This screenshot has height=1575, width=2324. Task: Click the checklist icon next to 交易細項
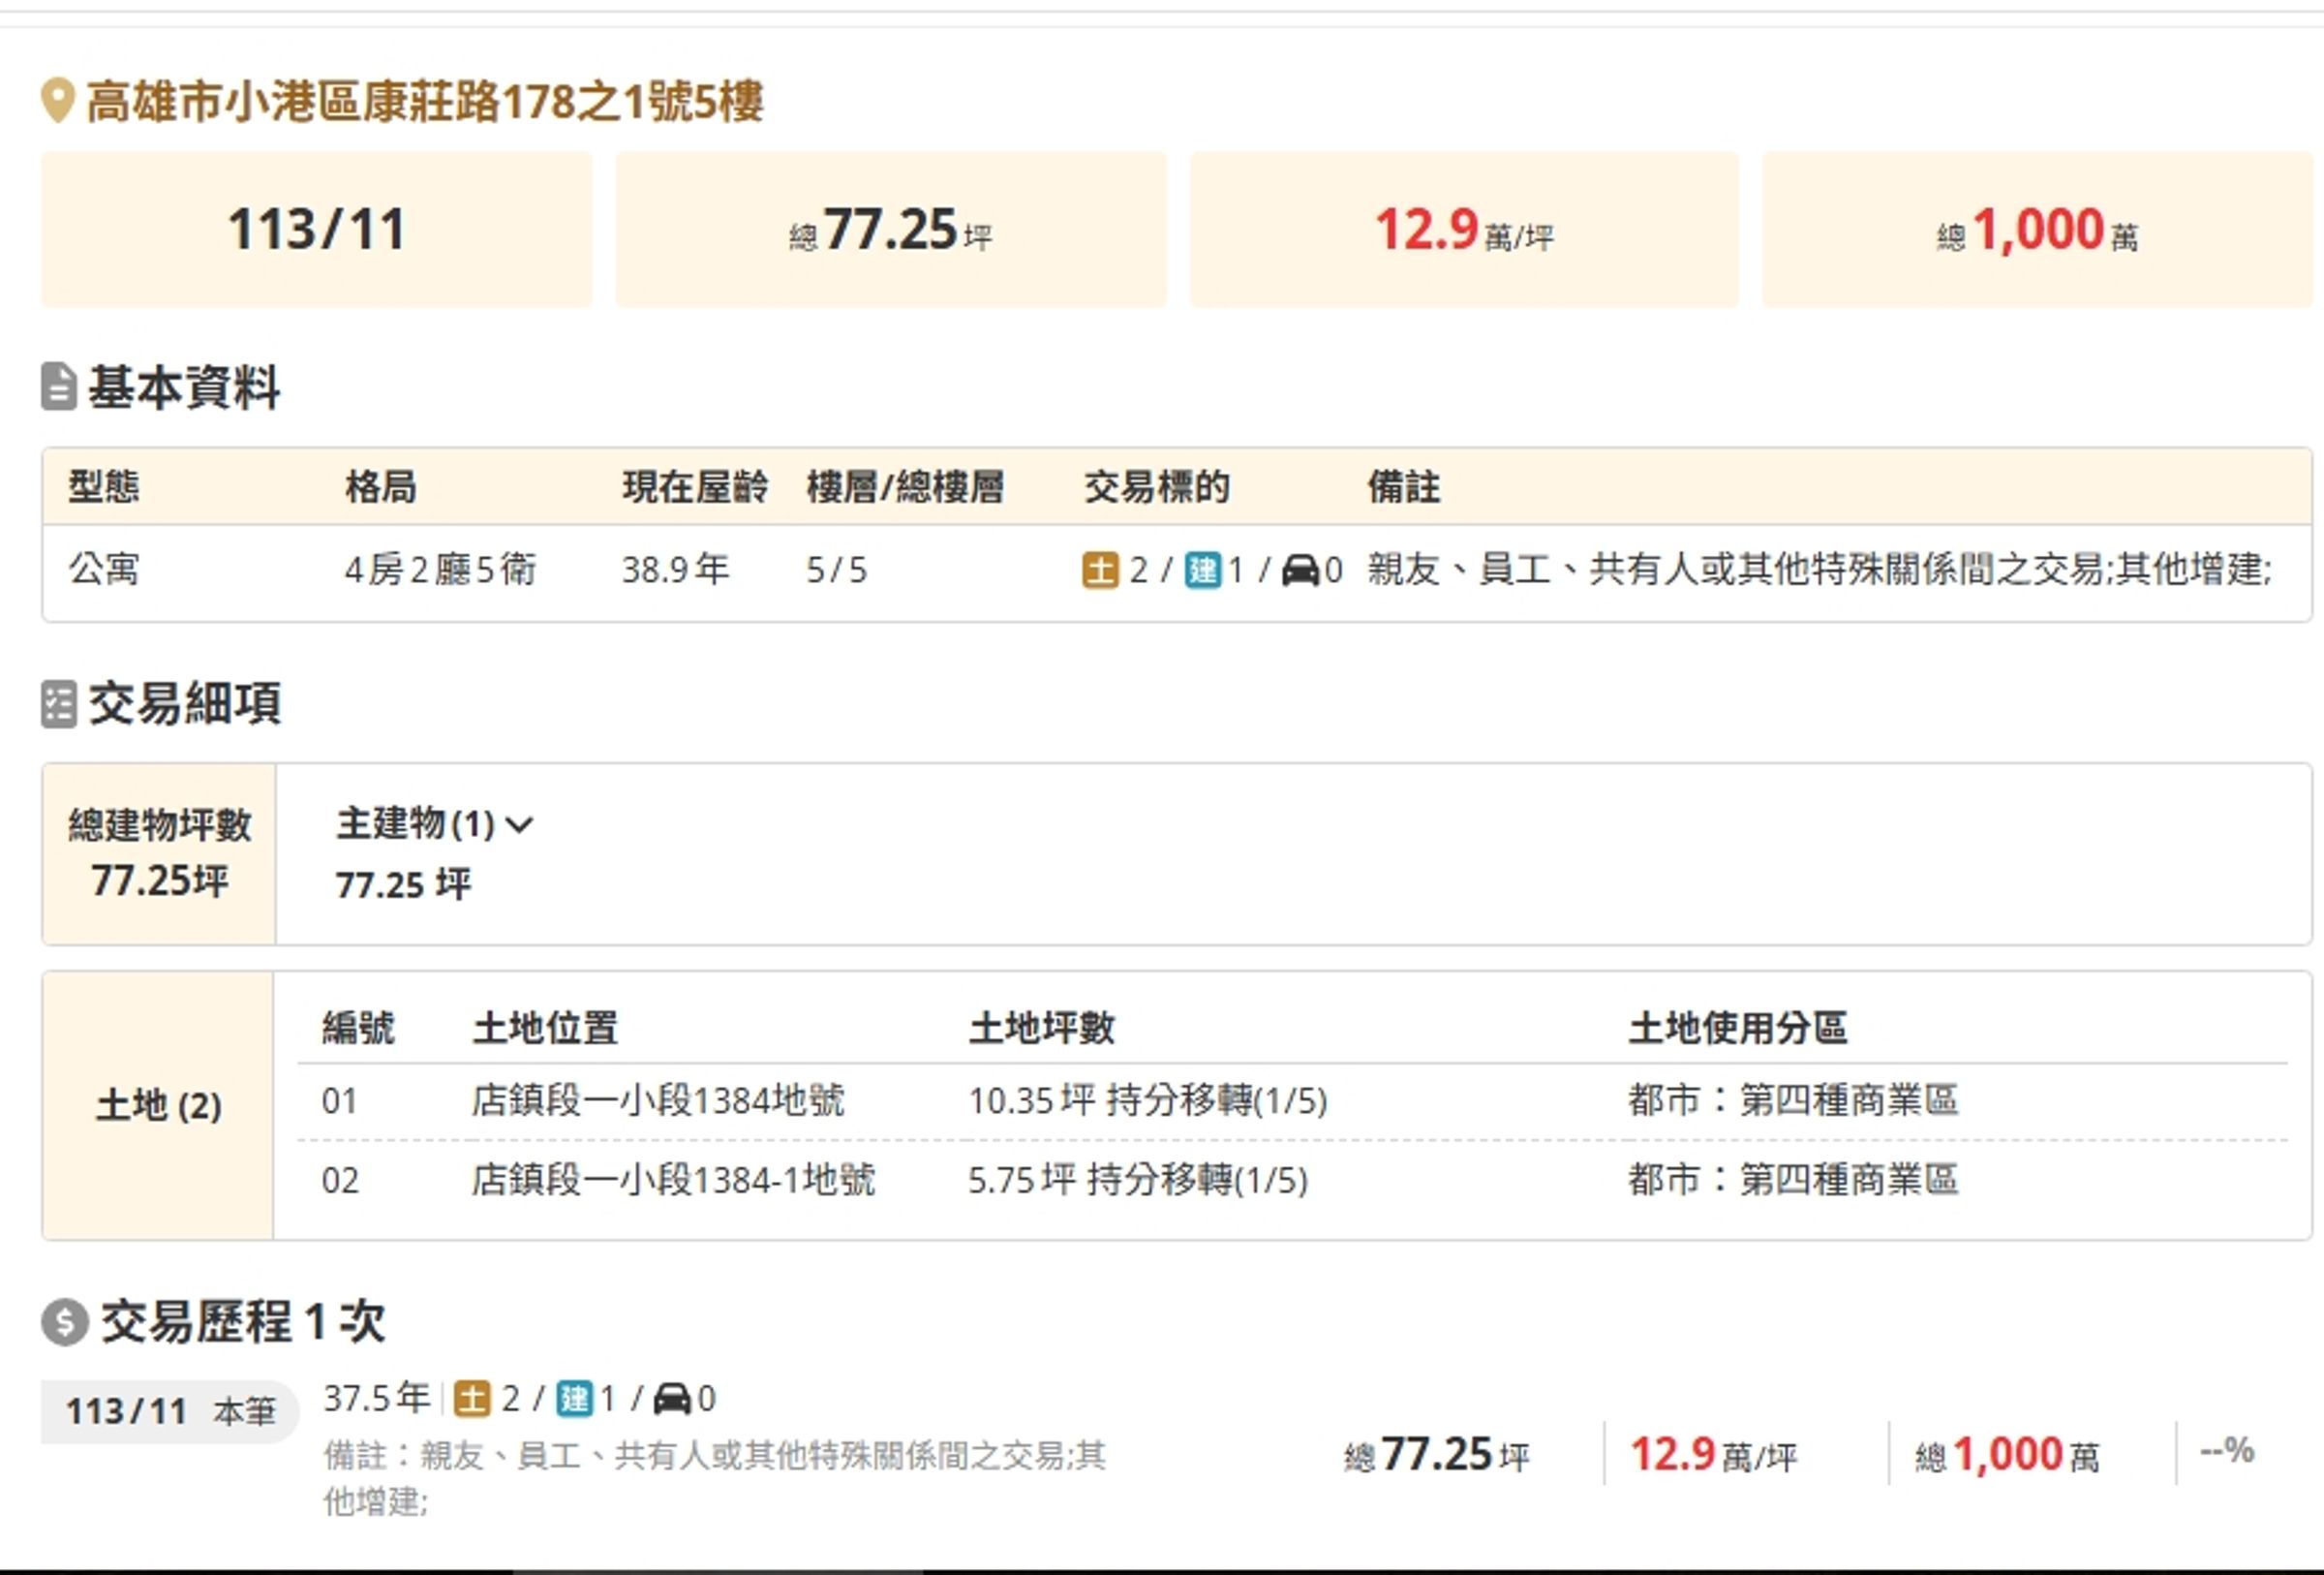coord(58,704)
